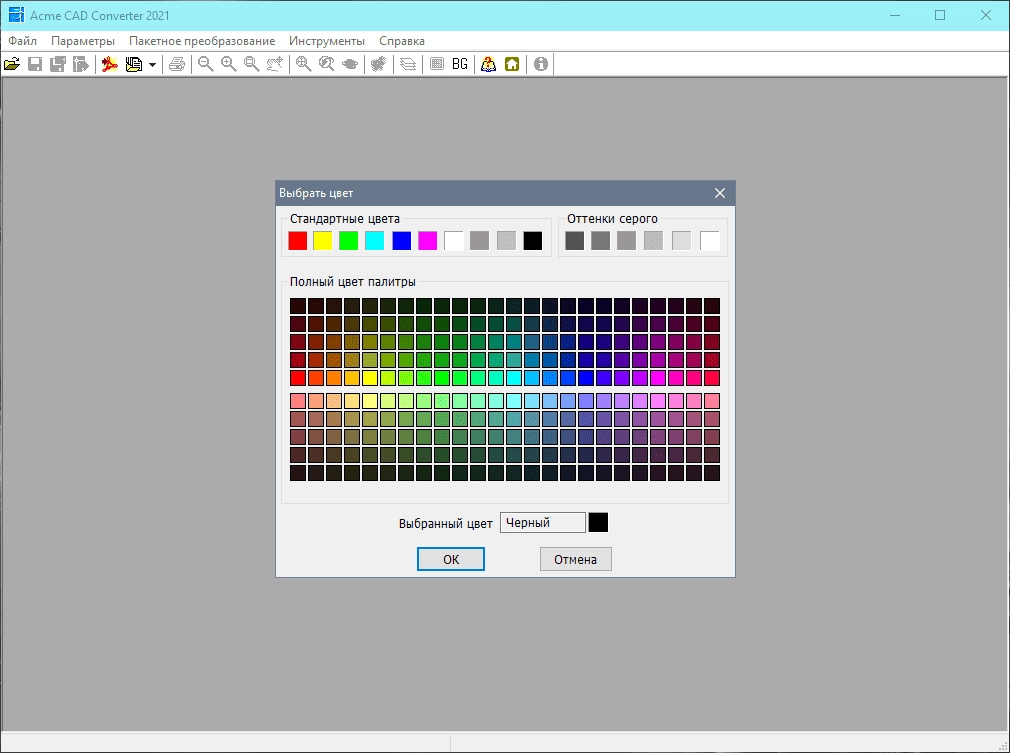1010x753 pixels.
Task: Confirm color with the OK button
Action: pos(451,559)
